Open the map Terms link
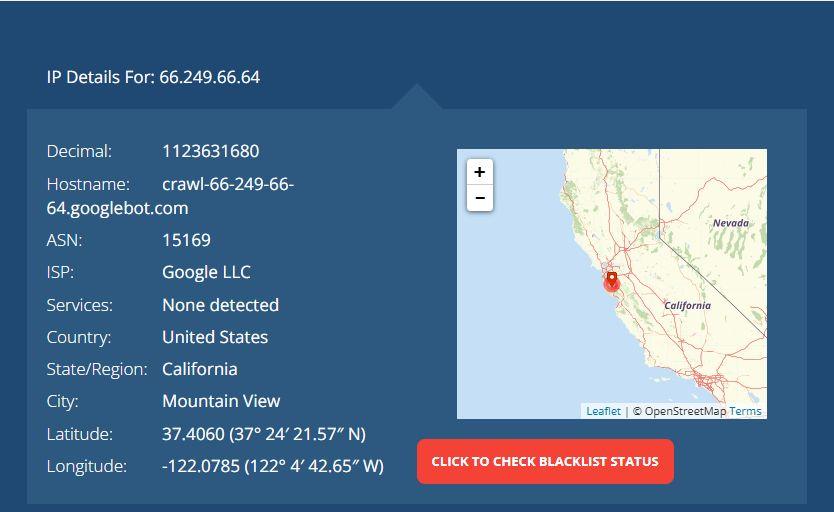This screenshot has width=834, height=512. pos(745,411)
